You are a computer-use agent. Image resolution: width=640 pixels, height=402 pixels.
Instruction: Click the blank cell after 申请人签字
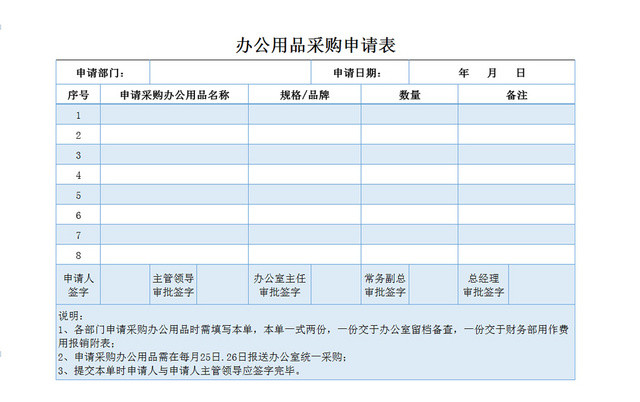point(125,285)
